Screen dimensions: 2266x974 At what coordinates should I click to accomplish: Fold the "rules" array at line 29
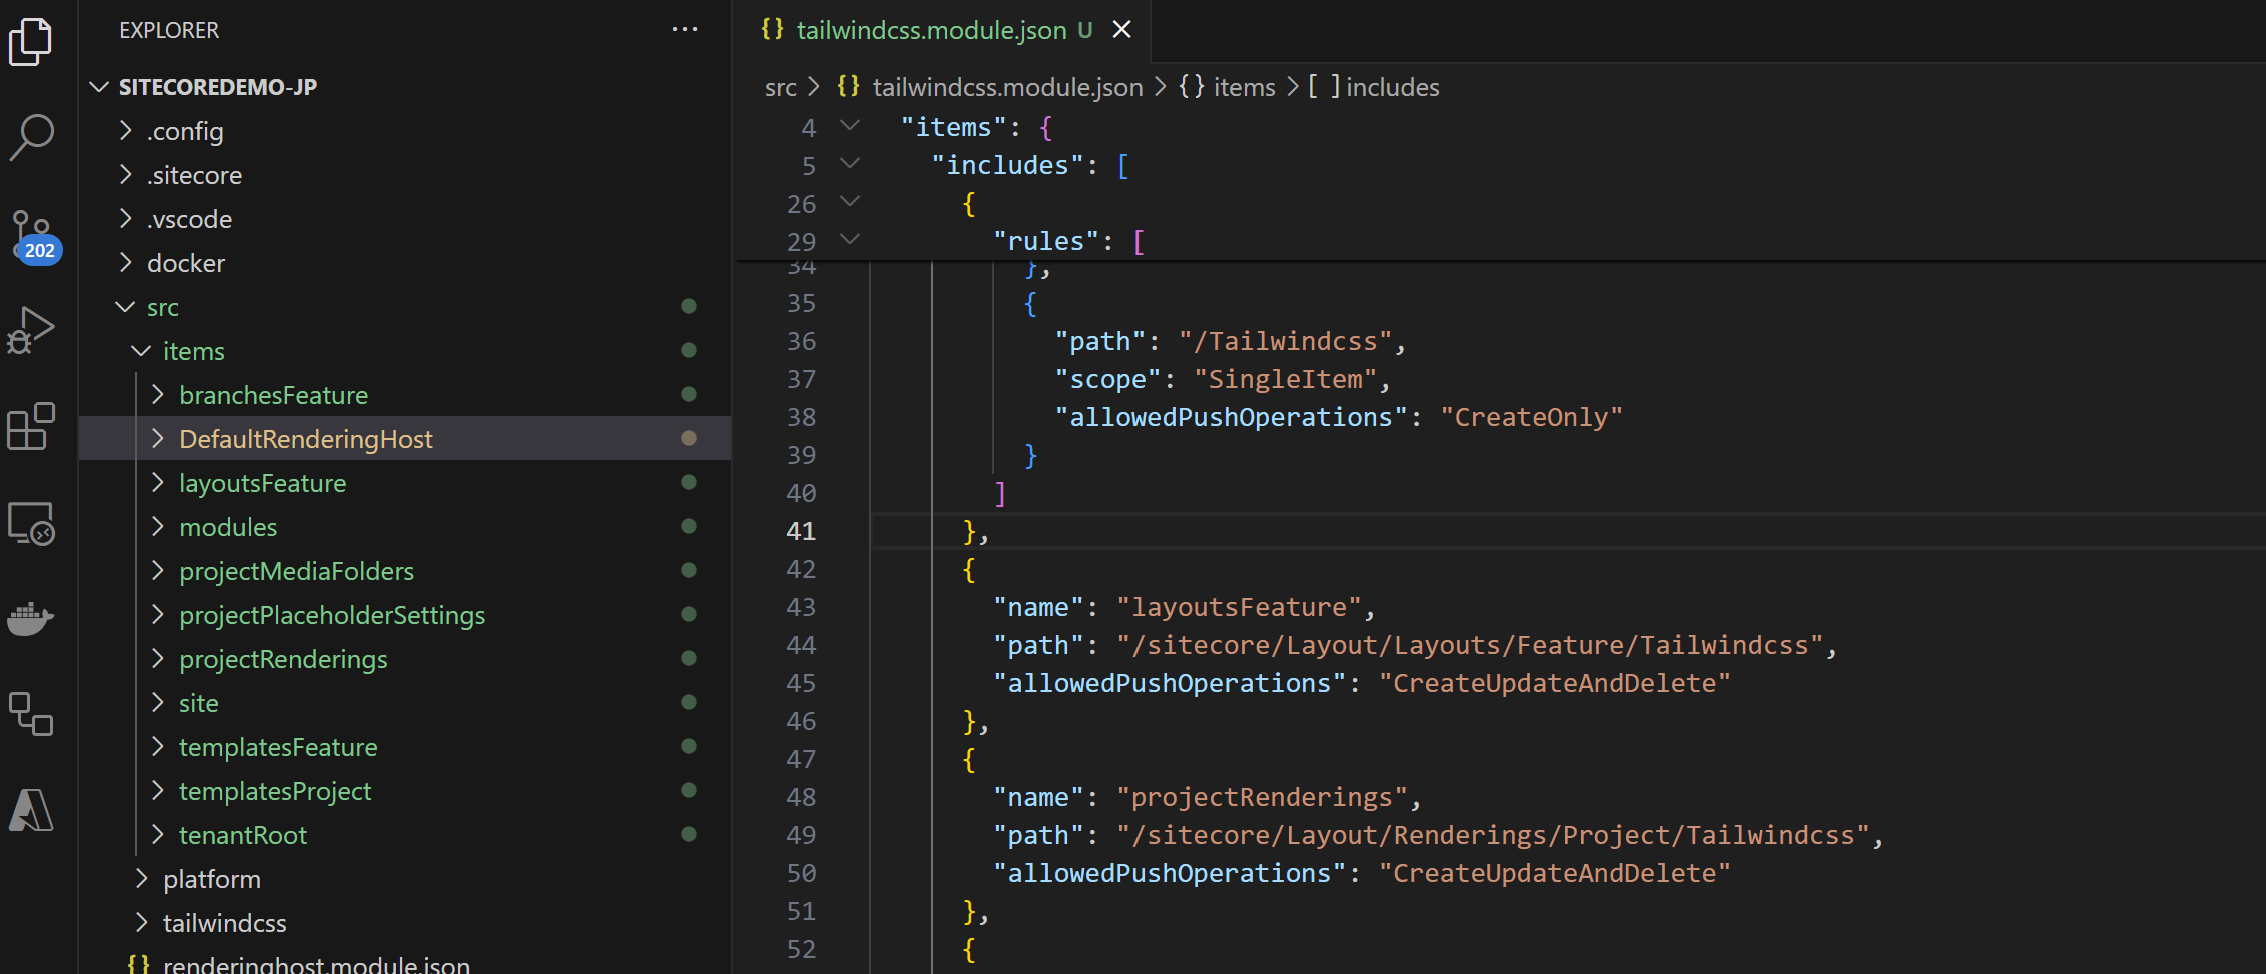(850, 239)
